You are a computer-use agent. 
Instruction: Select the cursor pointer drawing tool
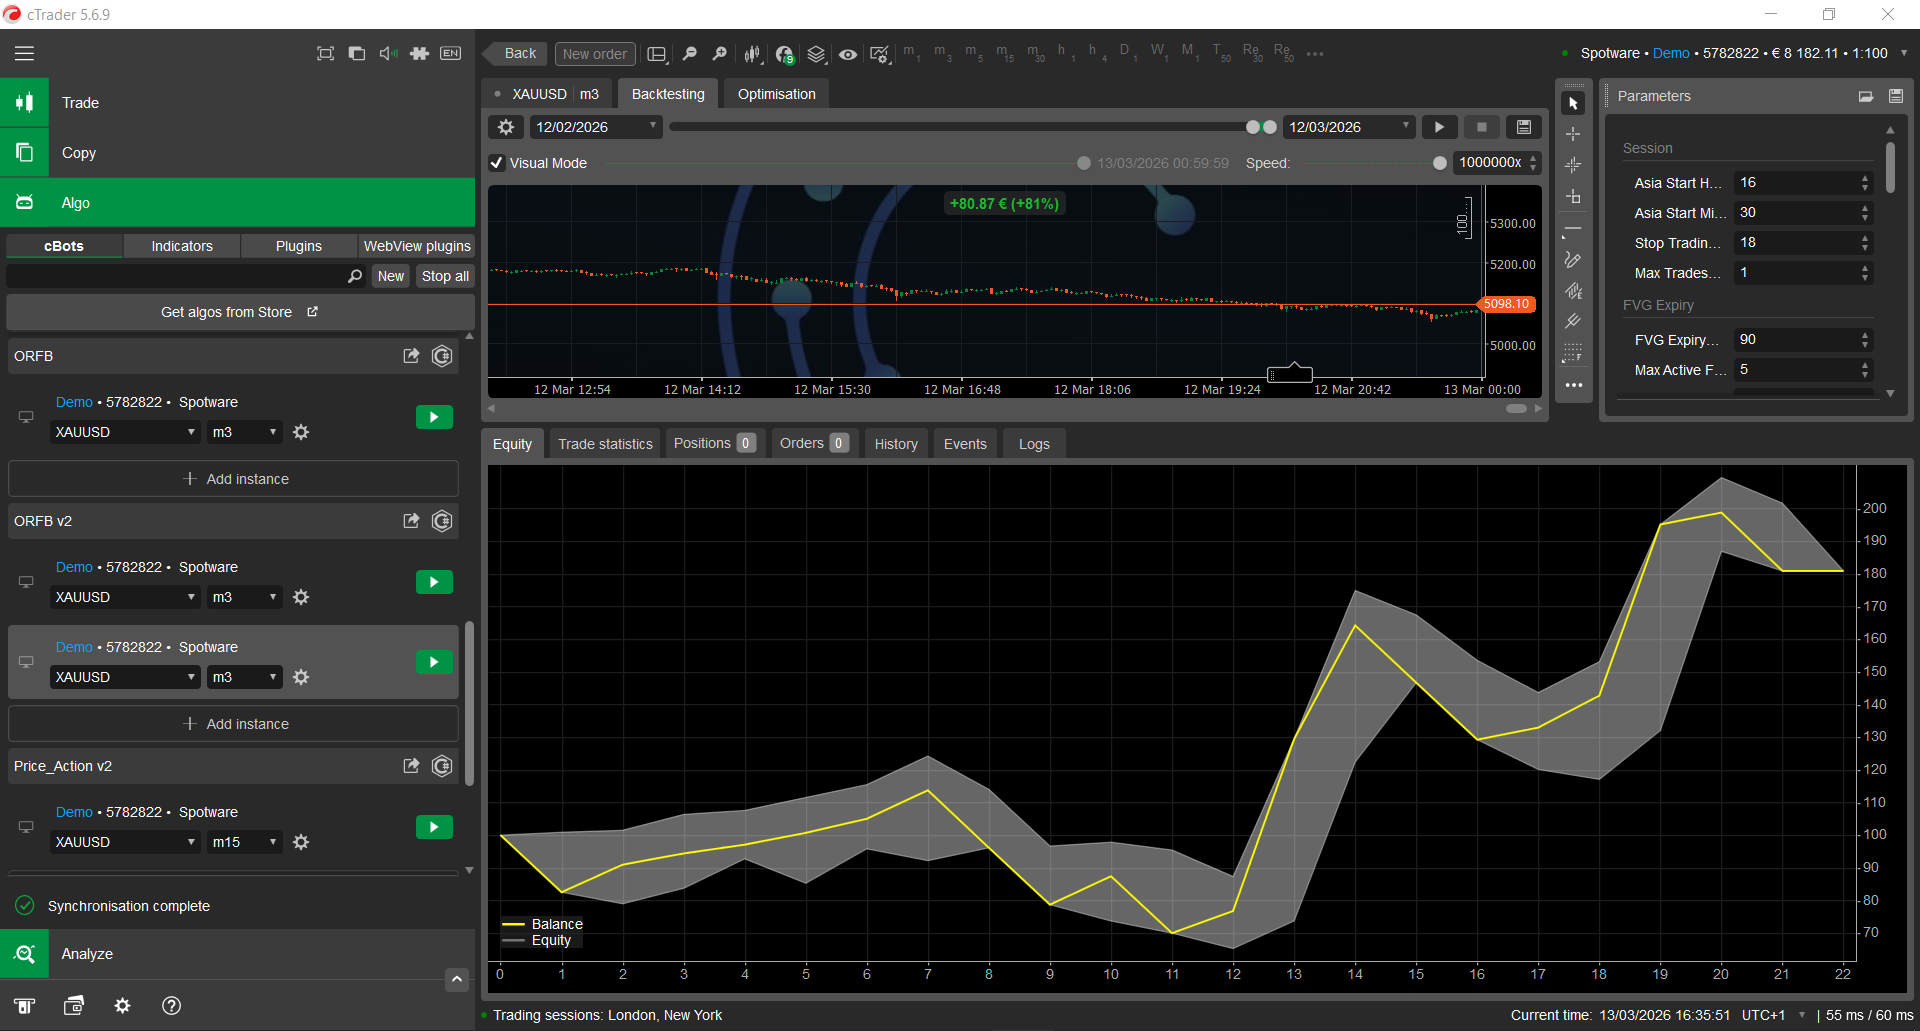pos(1573,103)
